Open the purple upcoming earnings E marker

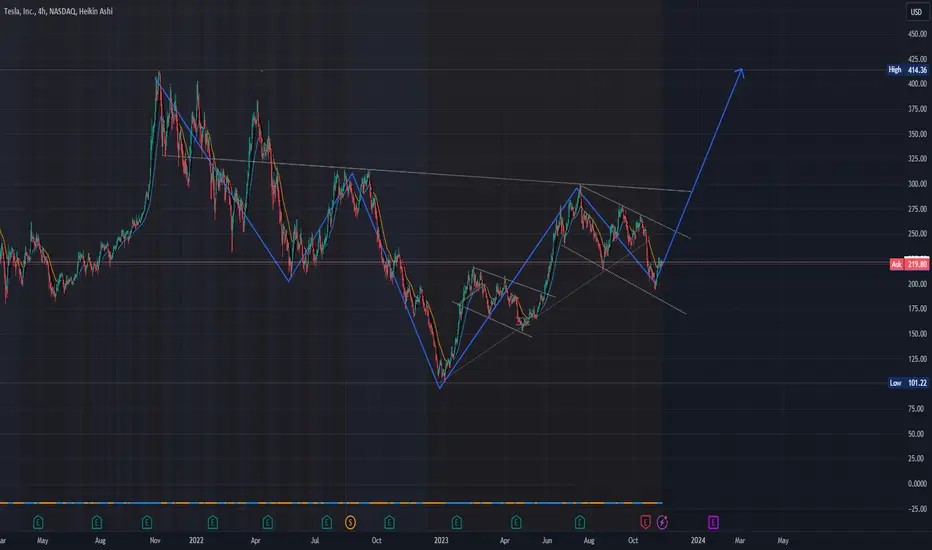click(713, 523)
